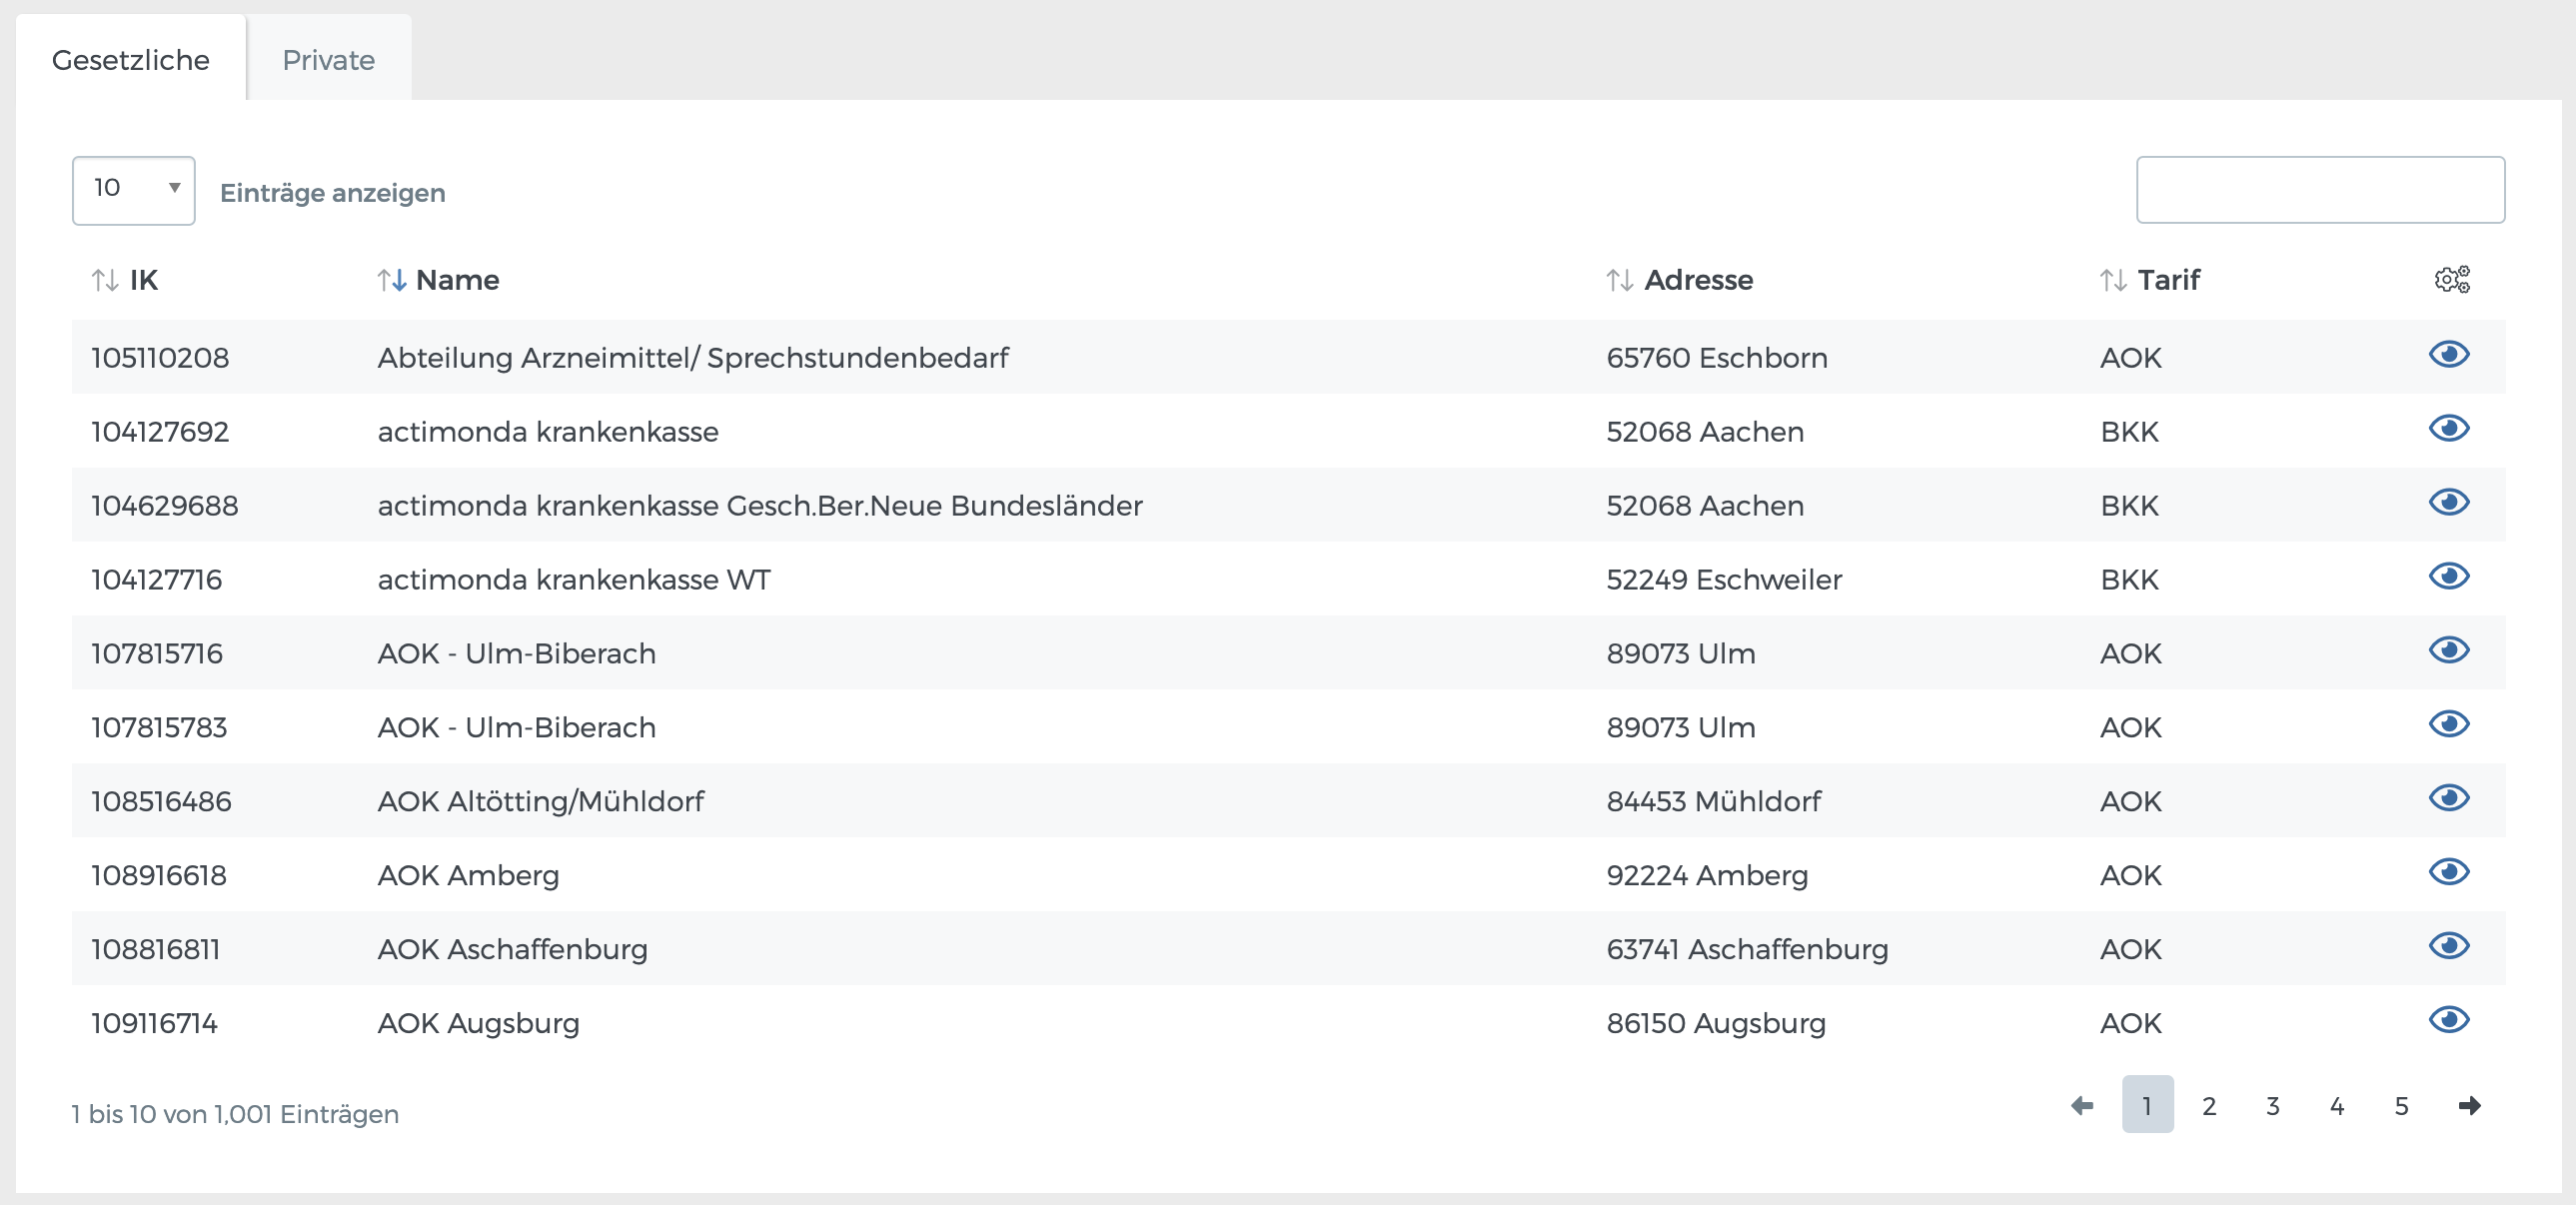Sort table by Tarif column
The height and width of the screenshot is (1205, 2576).
point(2167,280)
